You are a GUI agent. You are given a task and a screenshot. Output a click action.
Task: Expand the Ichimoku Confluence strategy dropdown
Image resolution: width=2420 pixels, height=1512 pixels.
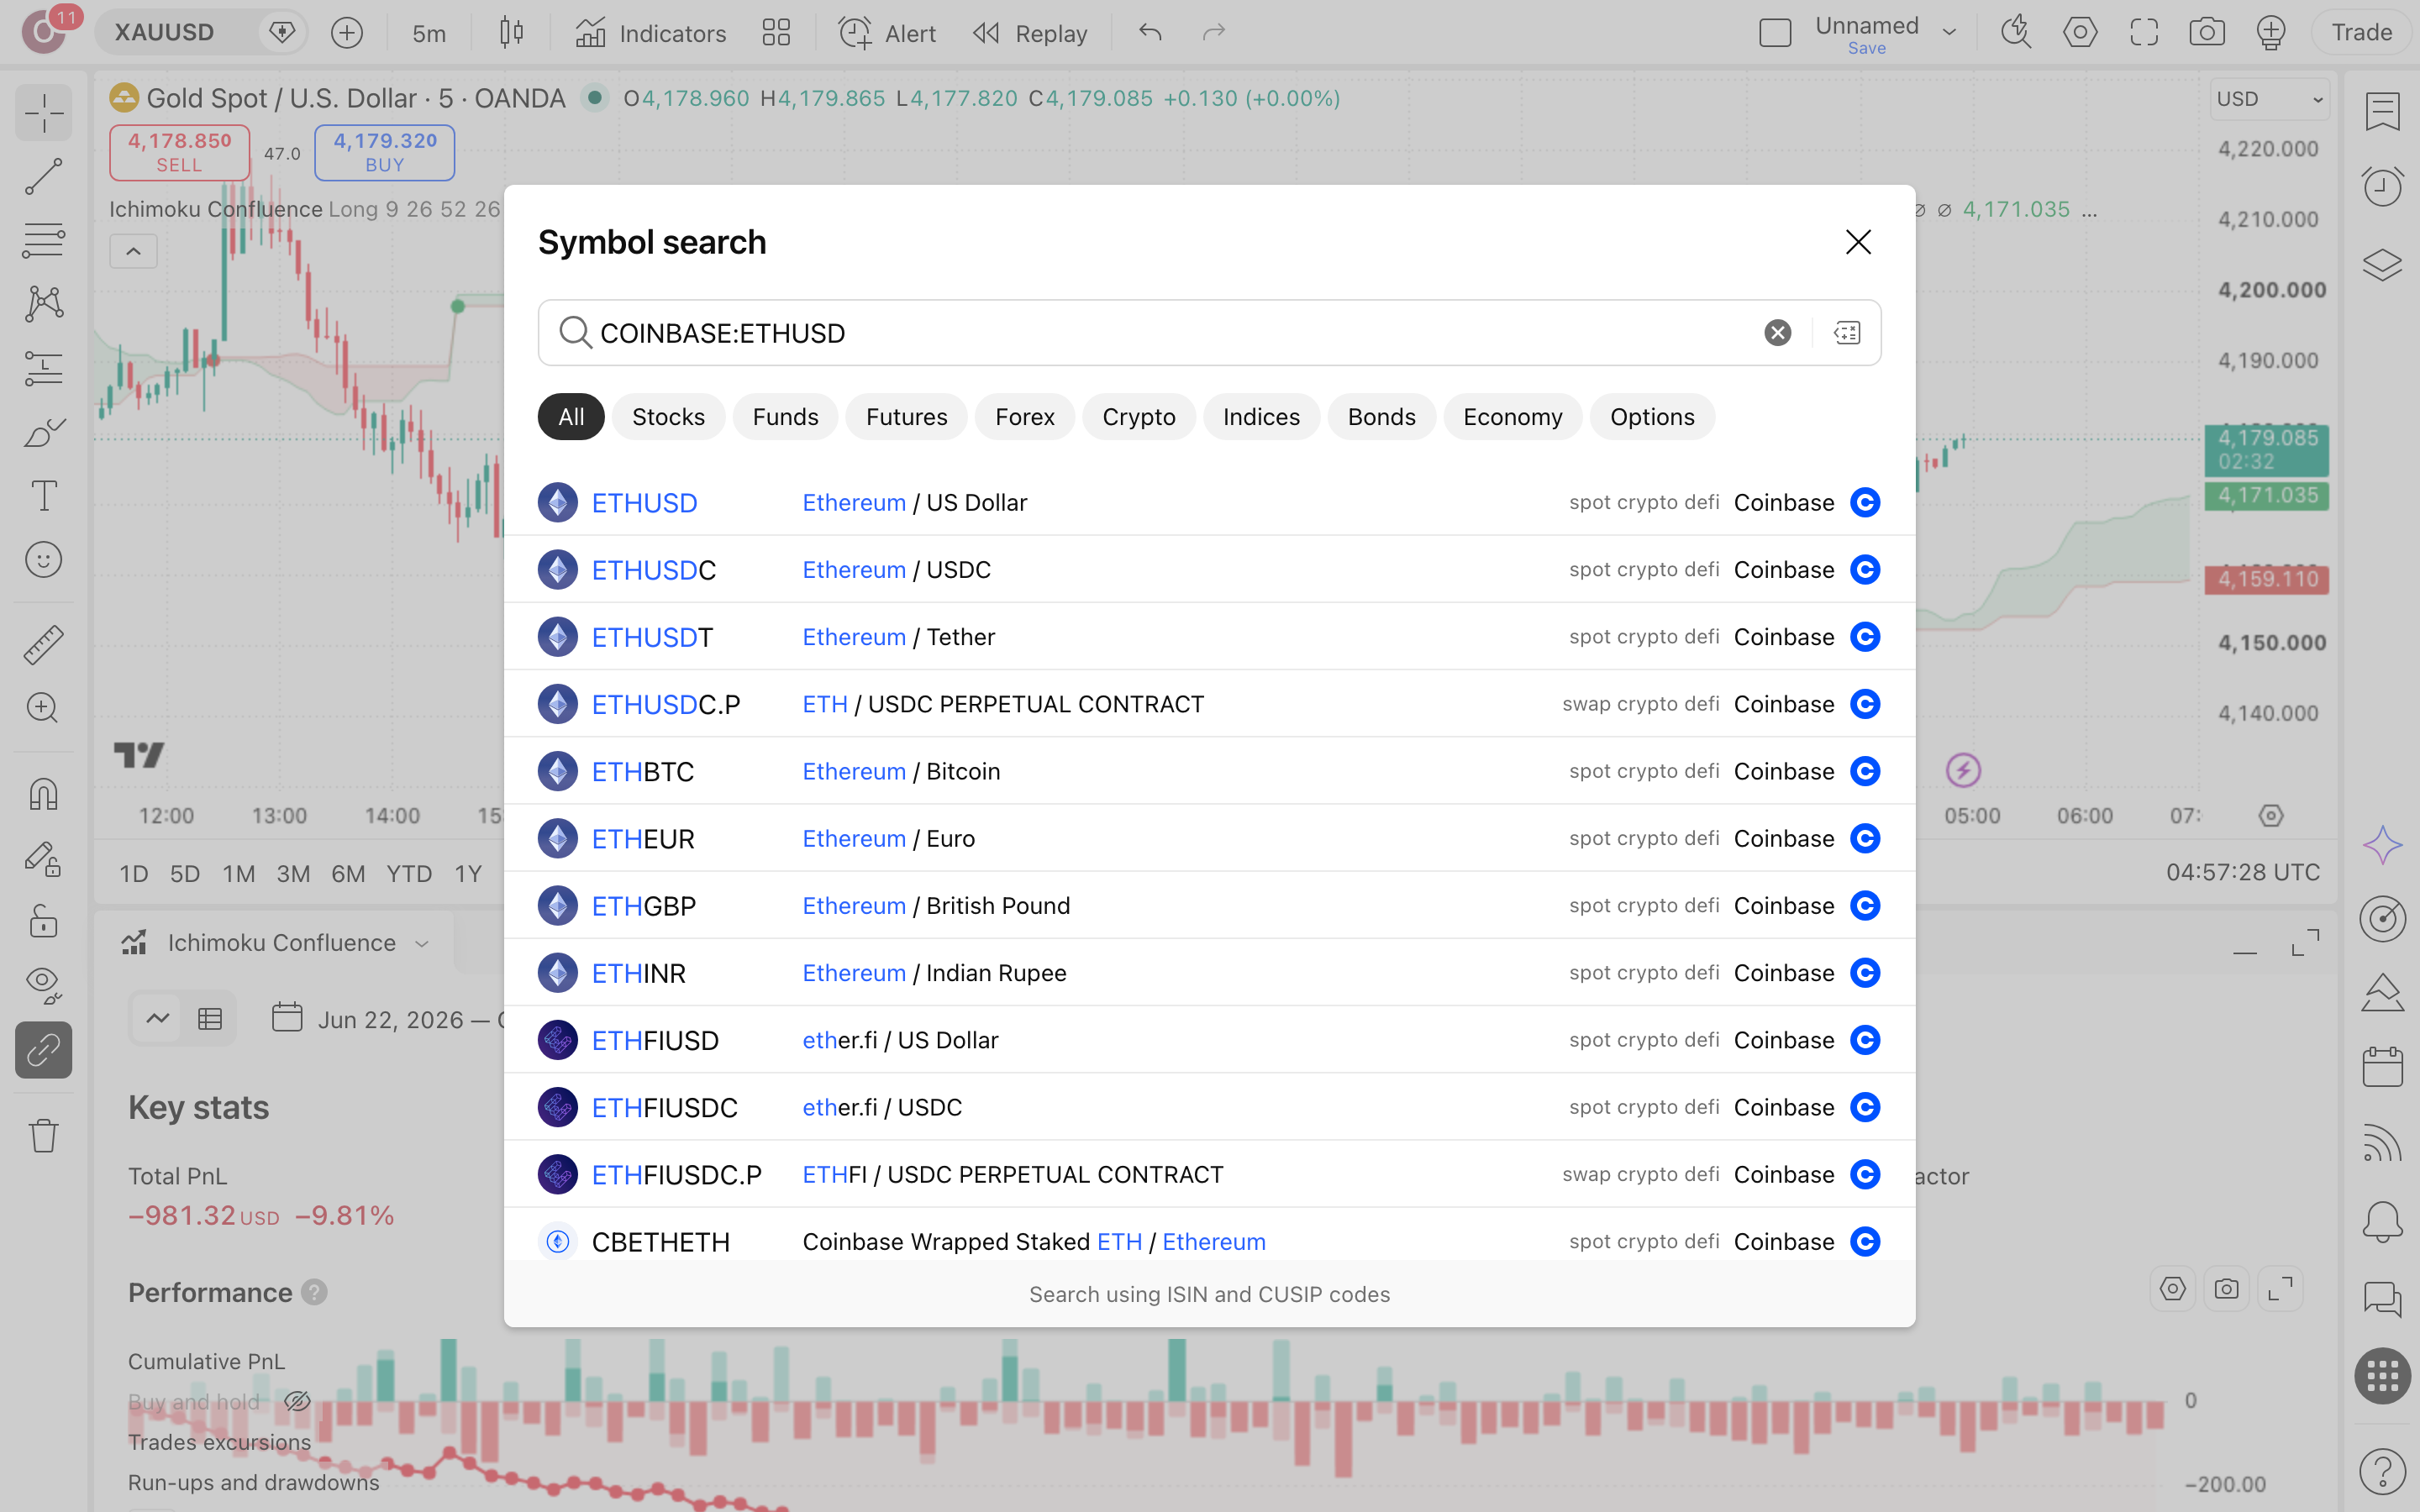422,943
